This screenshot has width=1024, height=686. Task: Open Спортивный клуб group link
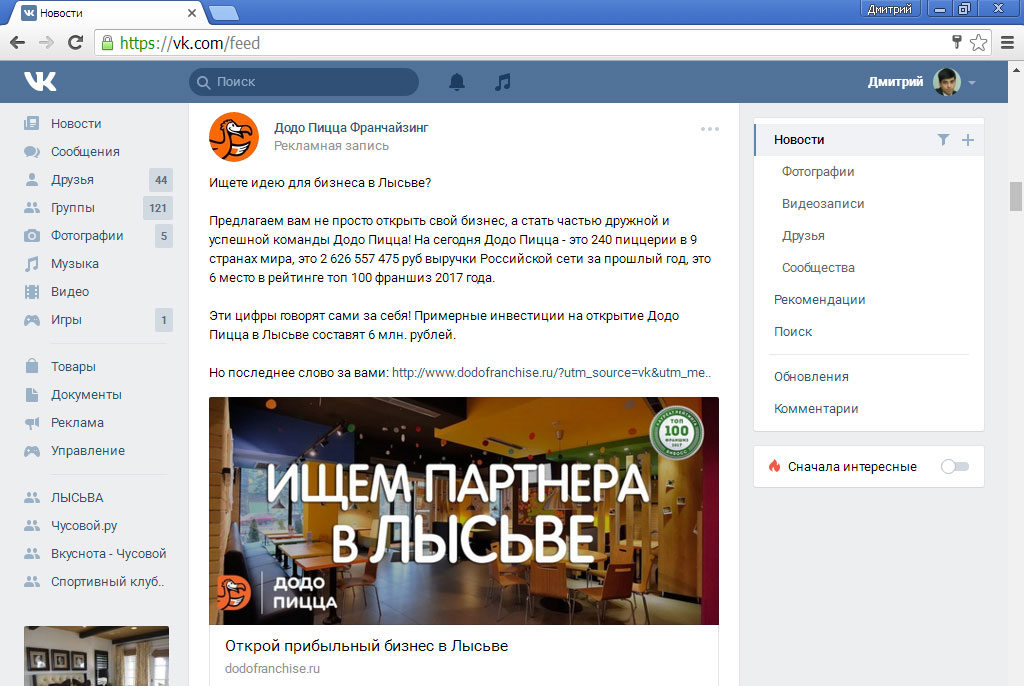pos(107,581)
